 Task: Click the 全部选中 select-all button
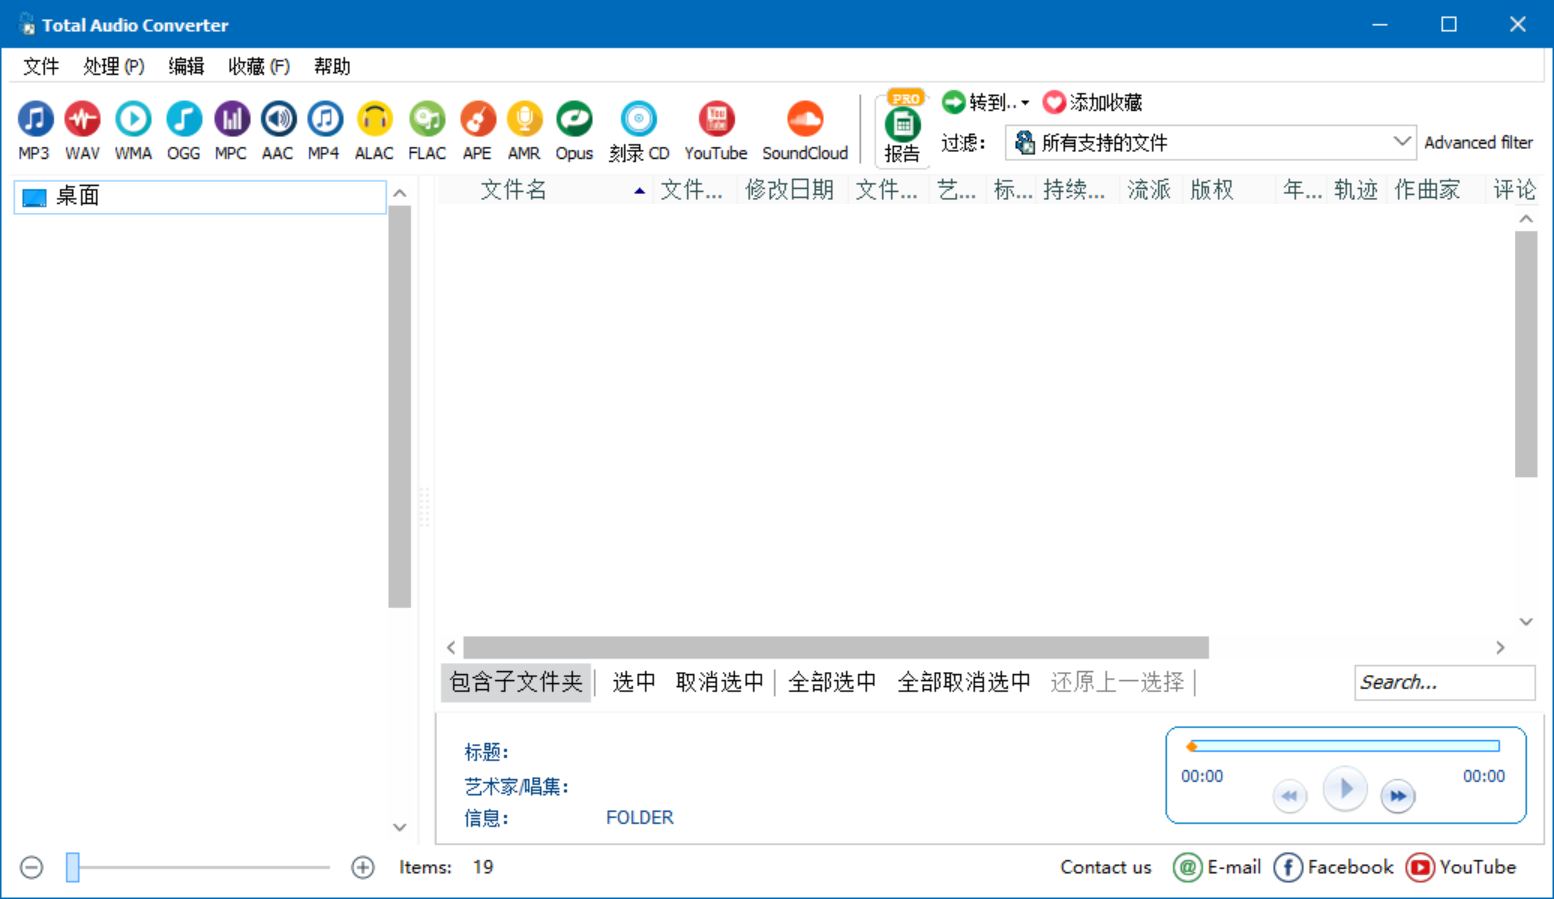(831, 682)
